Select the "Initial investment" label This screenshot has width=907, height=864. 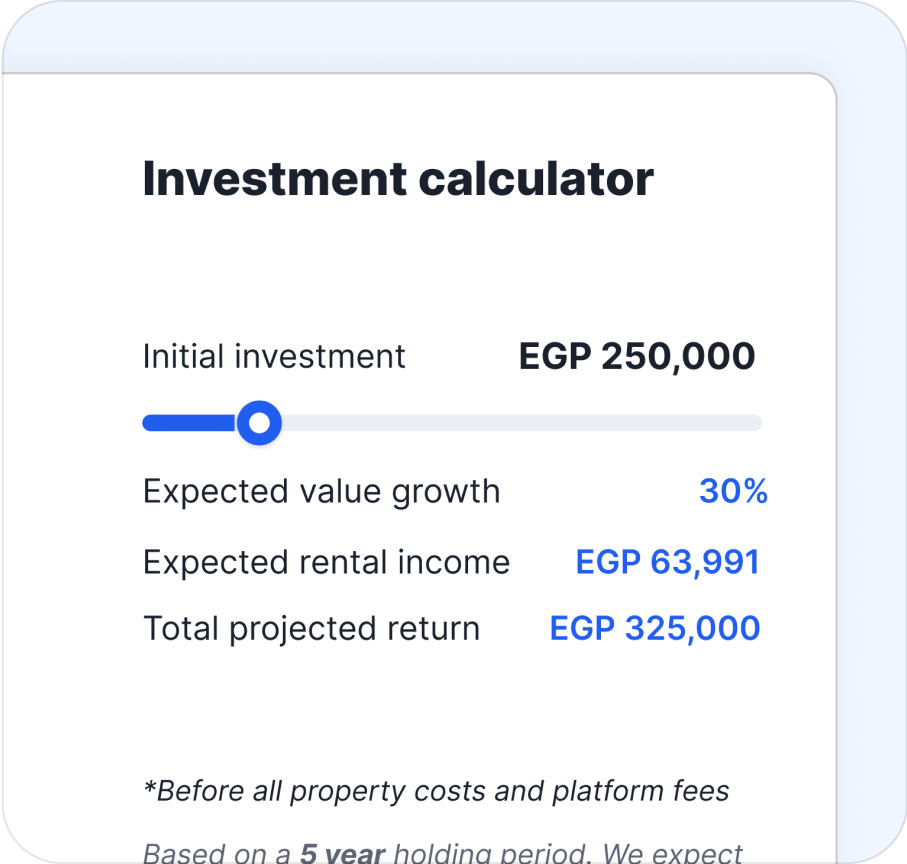pos(274,357)
